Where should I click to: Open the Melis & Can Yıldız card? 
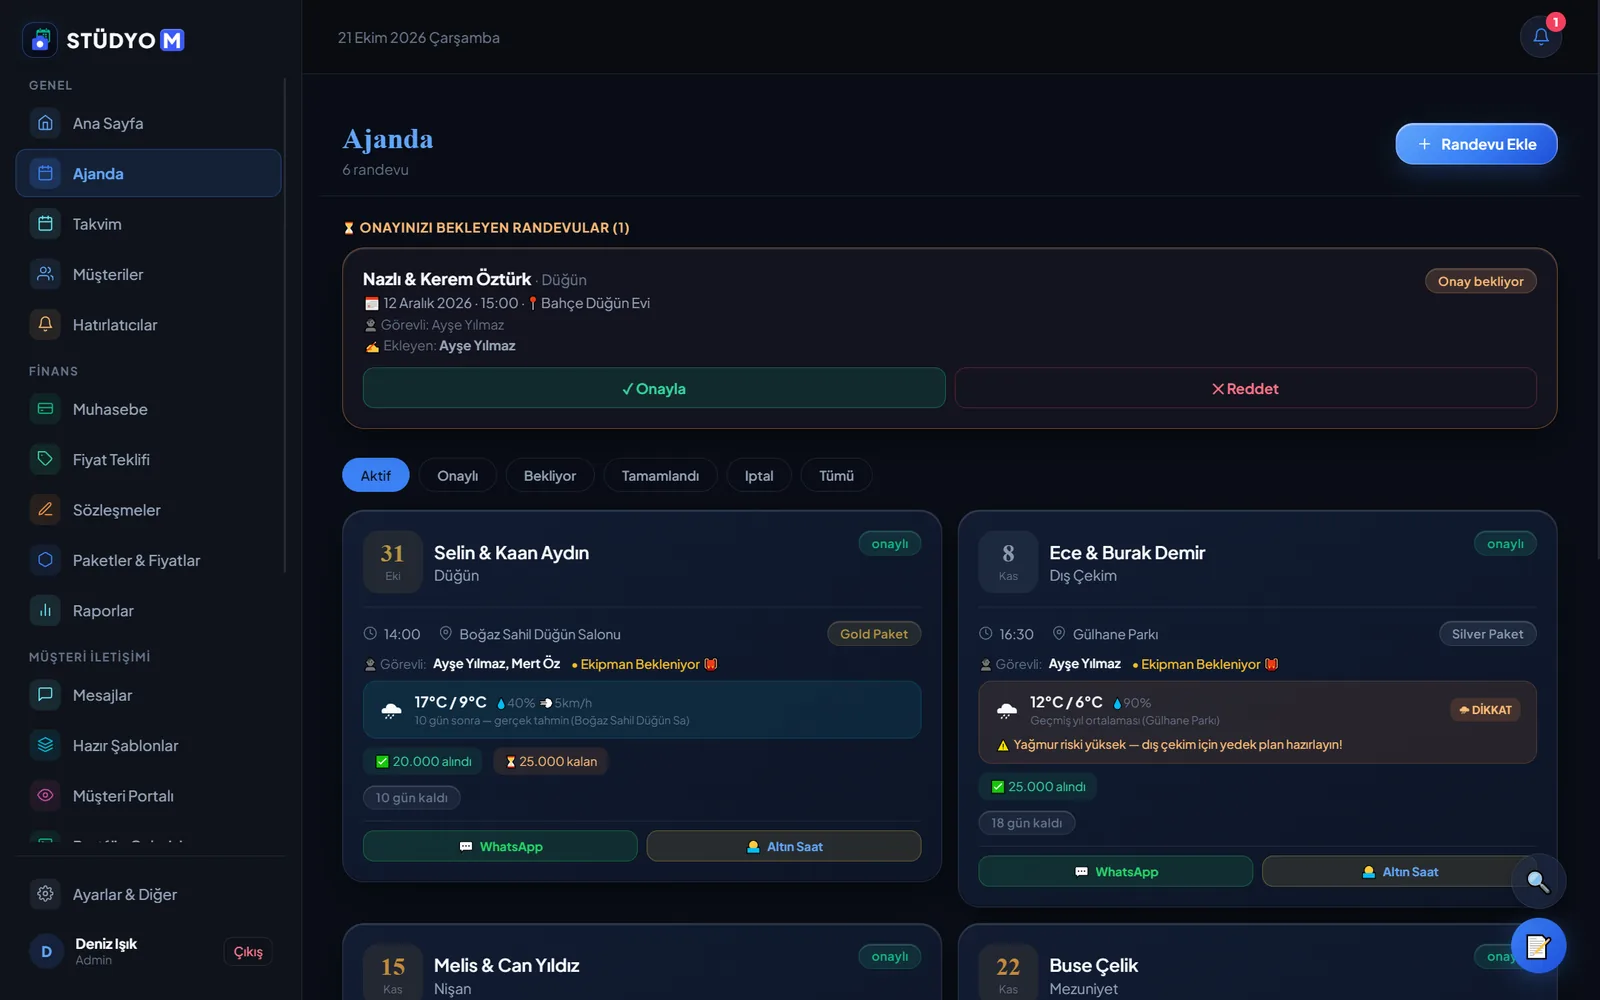click(642, 962)
